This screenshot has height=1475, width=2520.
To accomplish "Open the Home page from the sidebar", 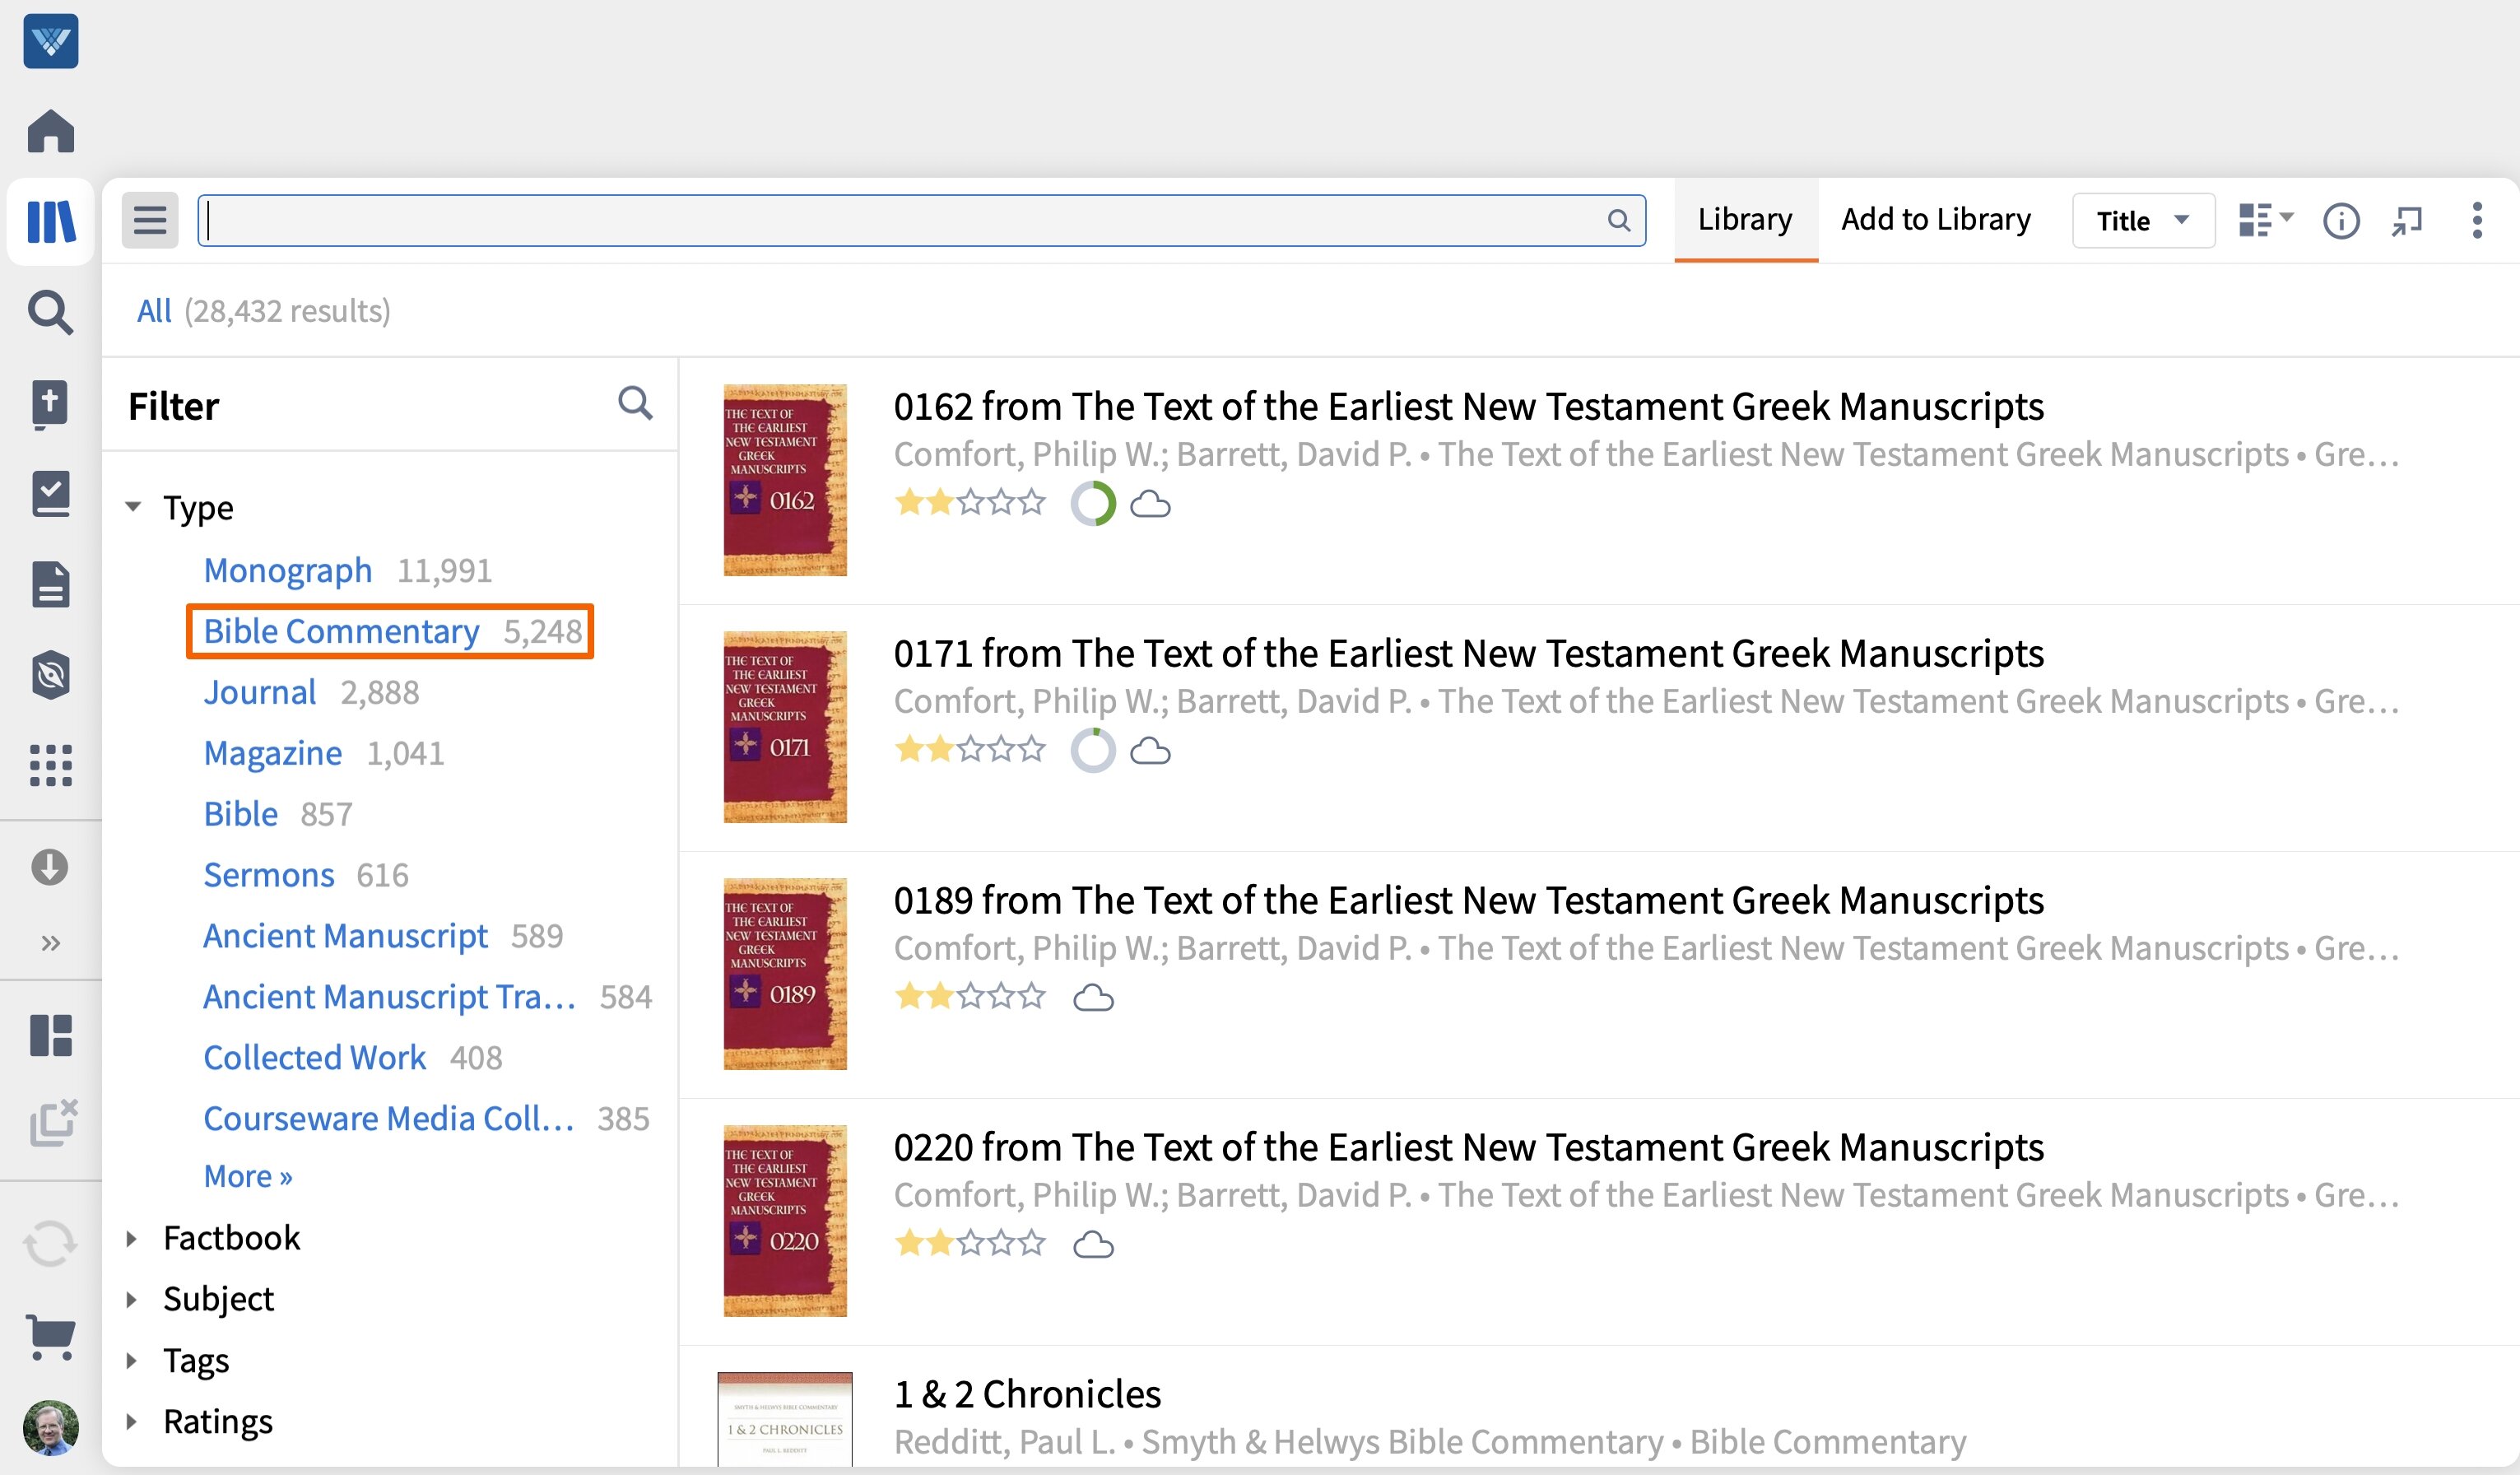I will point(51,130).
